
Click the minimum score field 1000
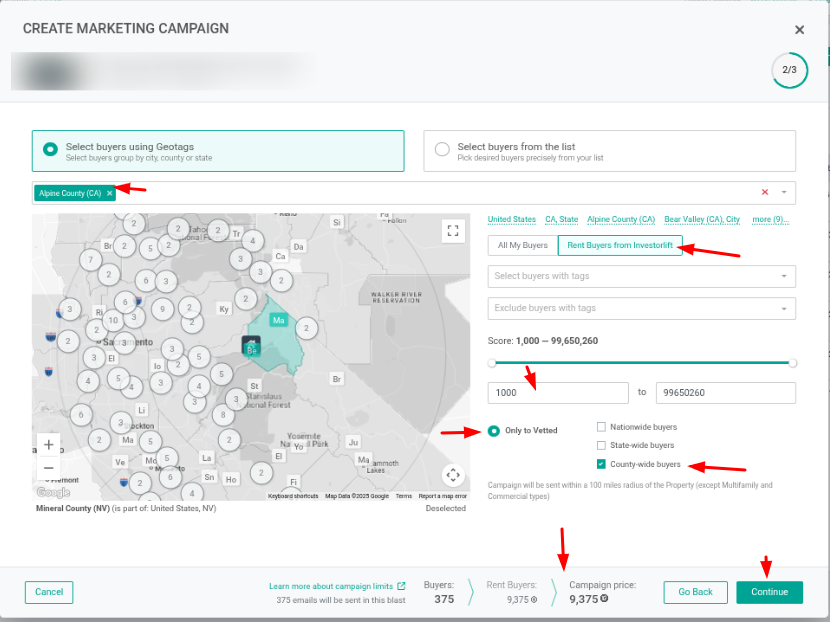click(x=558, y=393)
